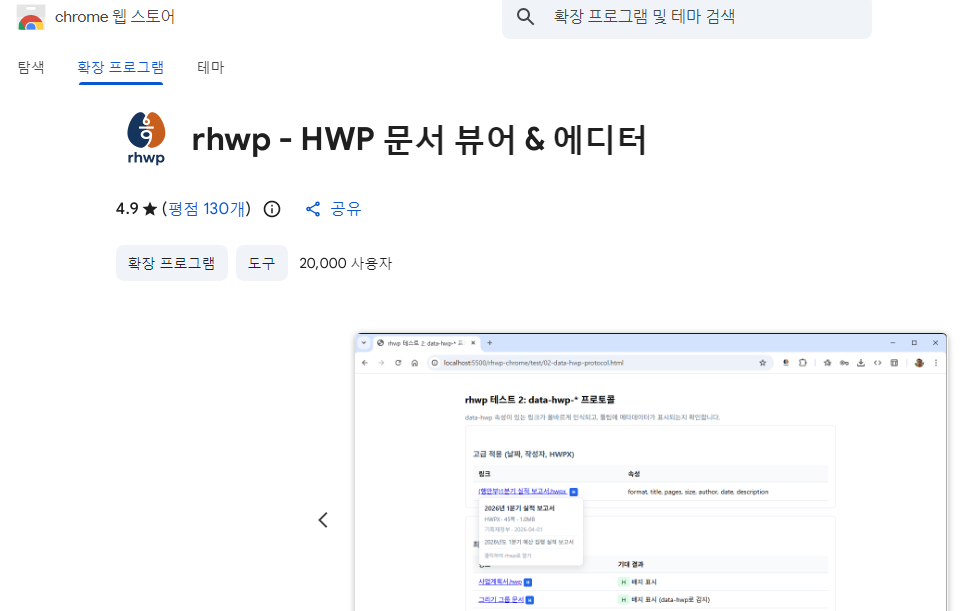Open the 1분기 실적 보고서.hwpx link
Viewport: 964px width, 611px height.
[x=523, y=492]
